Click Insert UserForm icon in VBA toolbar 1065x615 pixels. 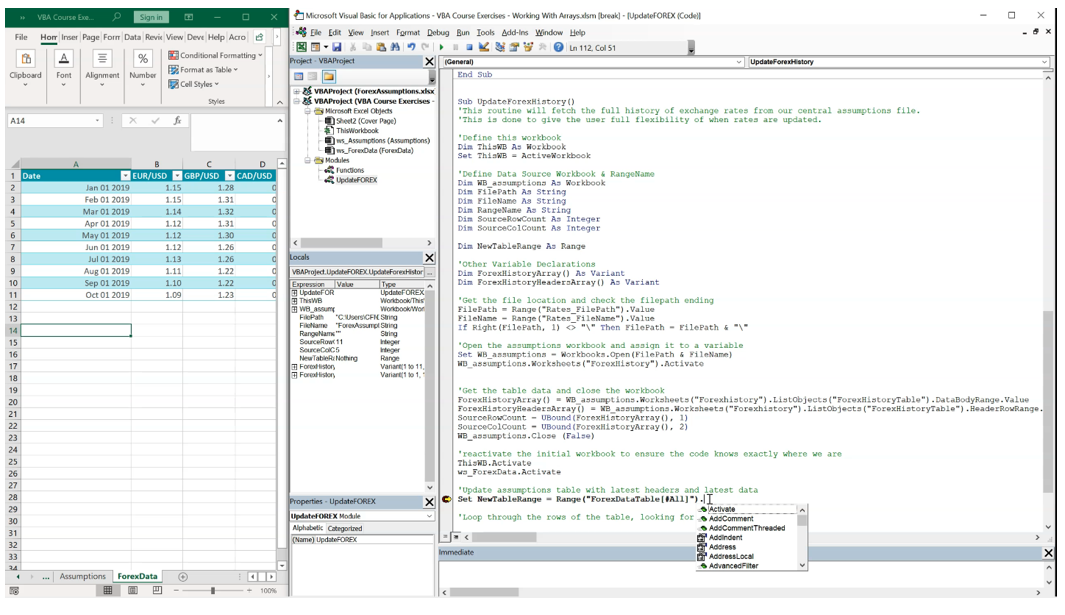tap(315, 48)
